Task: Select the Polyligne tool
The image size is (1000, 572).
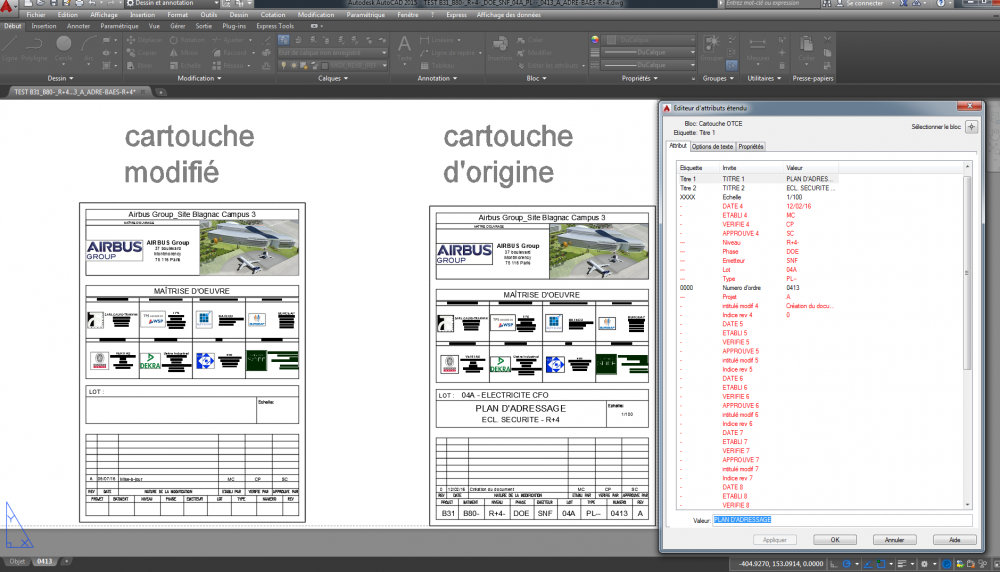Action: point(34,48)
